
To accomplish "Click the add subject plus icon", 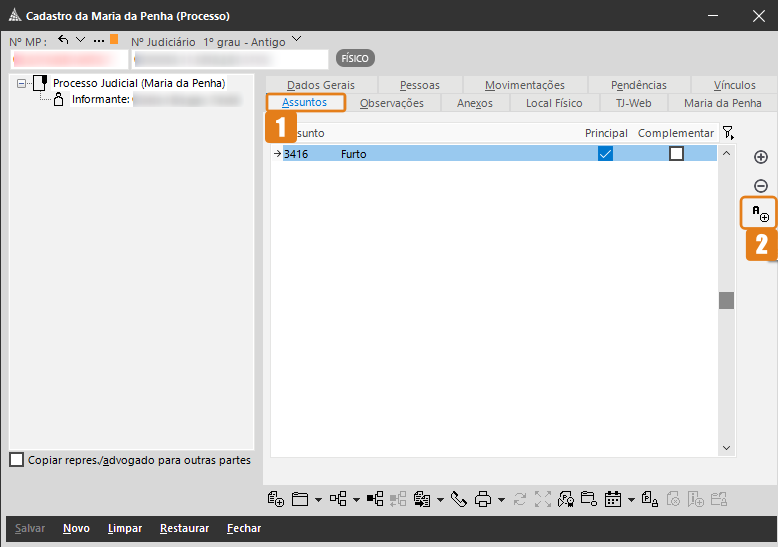I will pyautogui.click(x=760, y=157).
